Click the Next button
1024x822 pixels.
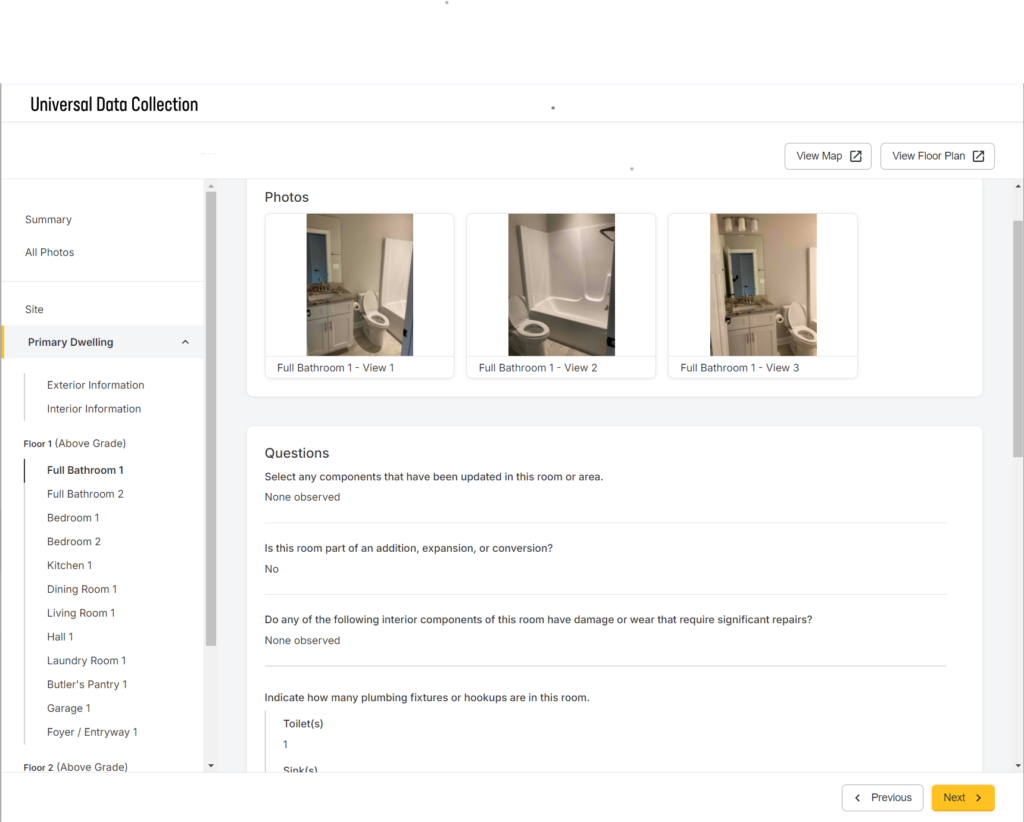click(x=963, y=797)
